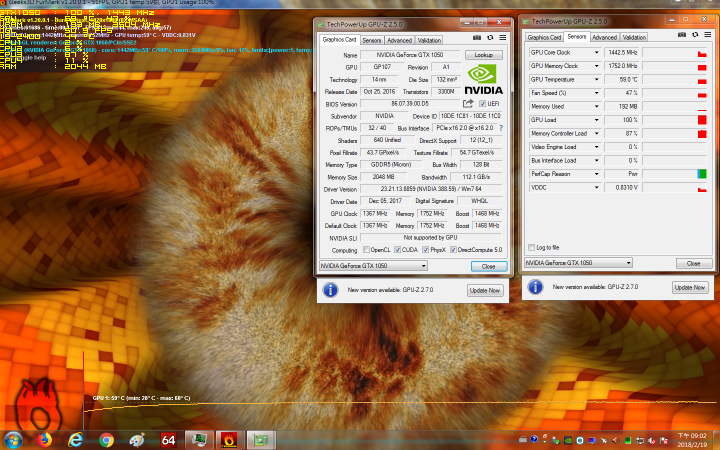
Task: Expand the GPU Load sensor dropdown
Action: (596, 120)
